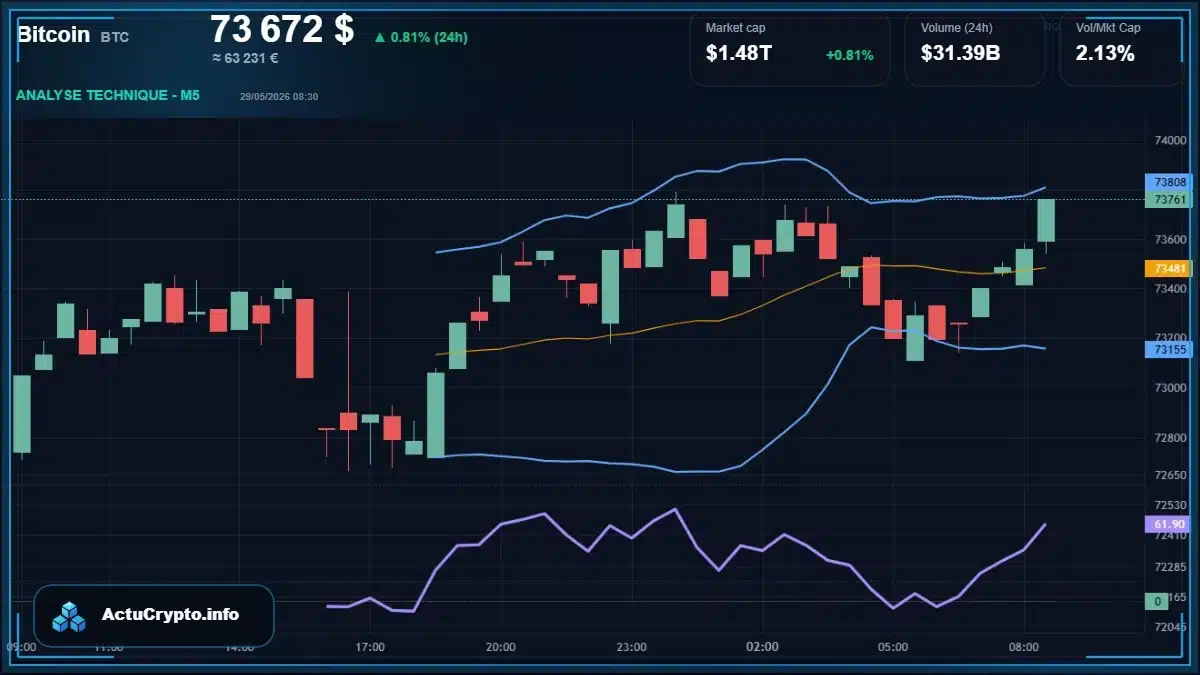Screen dimensions: 1200x675
Task: Click the 73600 price axis label
Action: click(1170, 240)
